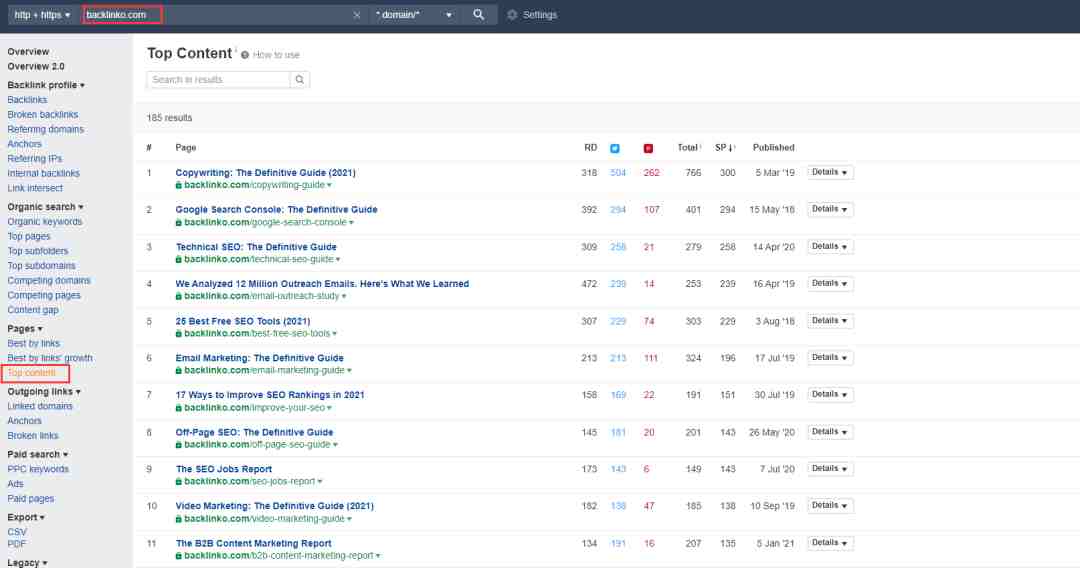Sort table by RD column header
The height and width of the screenshot is (568, 1080).
(x=590, y=147)
